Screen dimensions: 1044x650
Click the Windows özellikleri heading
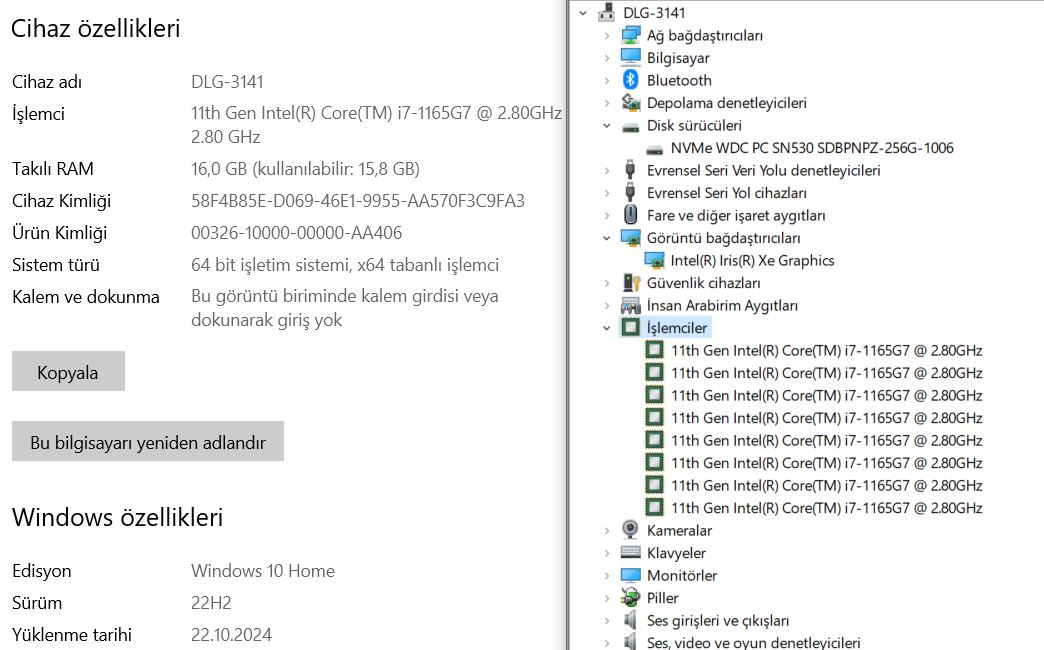tap(117, 517)
